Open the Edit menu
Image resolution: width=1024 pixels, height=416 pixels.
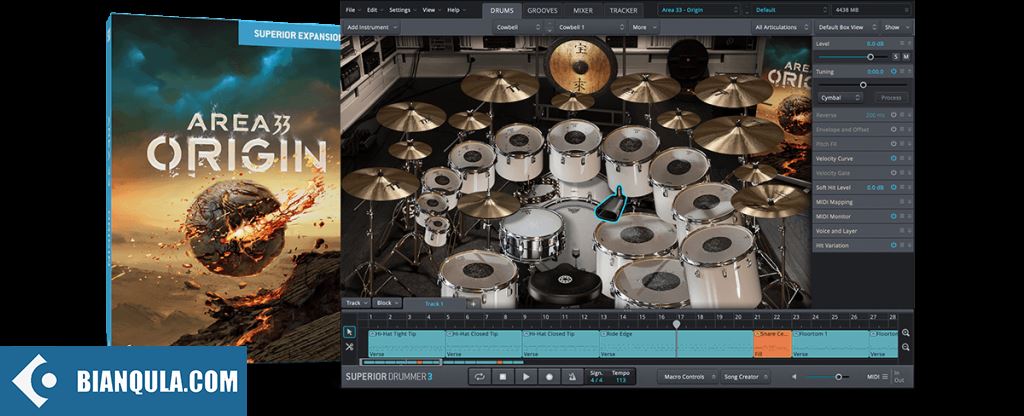[x=374, y=10]
